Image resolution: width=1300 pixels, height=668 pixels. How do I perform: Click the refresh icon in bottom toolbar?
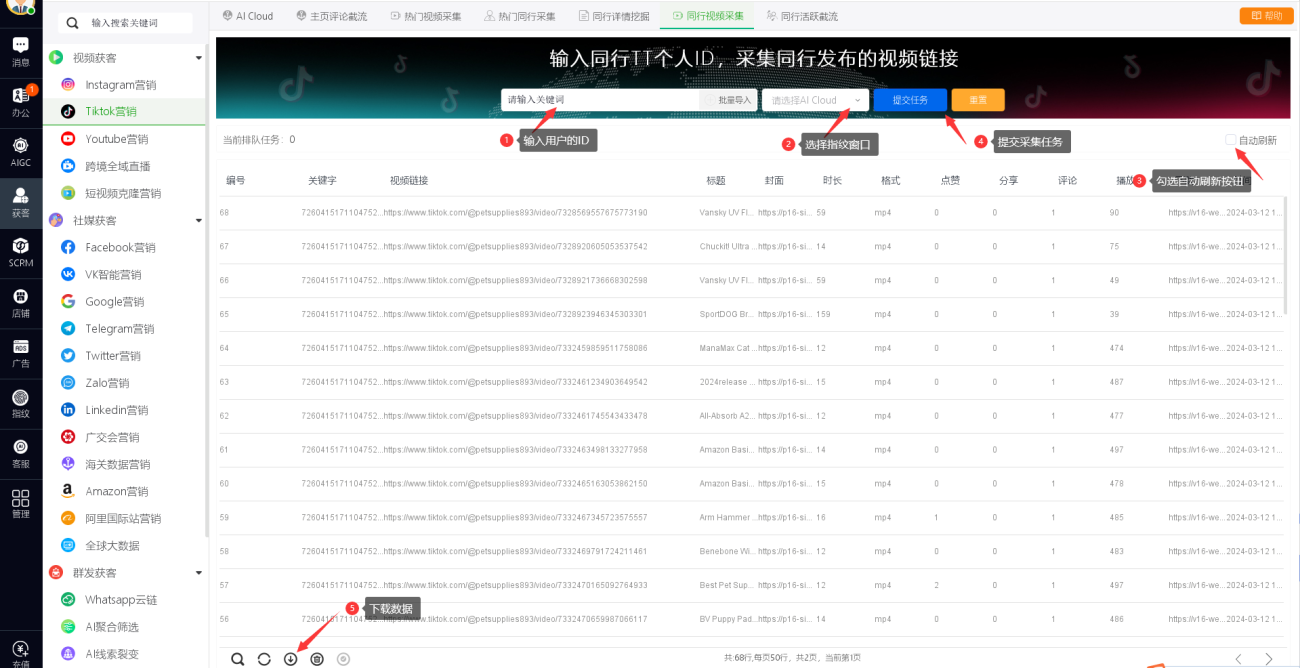pos(264,659)
